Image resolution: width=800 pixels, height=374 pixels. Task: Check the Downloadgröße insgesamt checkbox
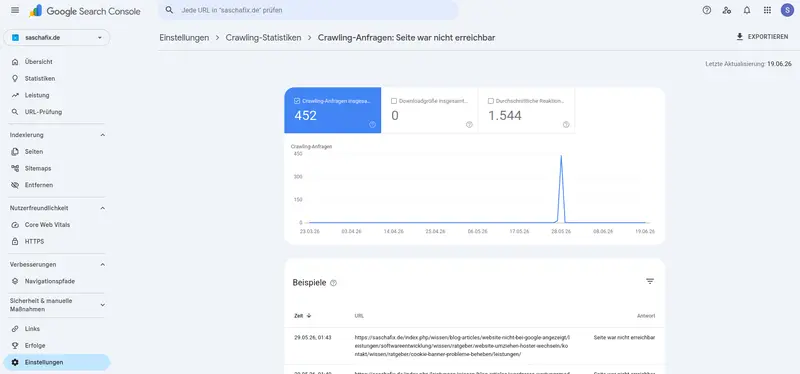[x=393, y=101]
